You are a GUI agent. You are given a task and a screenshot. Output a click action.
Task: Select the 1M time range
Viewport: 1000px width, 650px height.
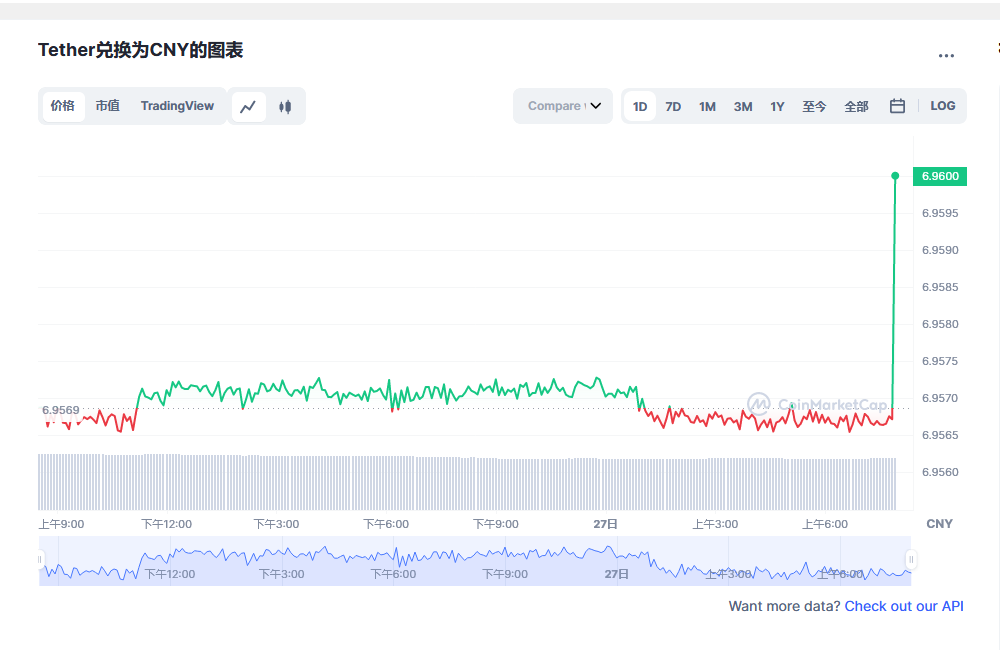coord(707,107)
